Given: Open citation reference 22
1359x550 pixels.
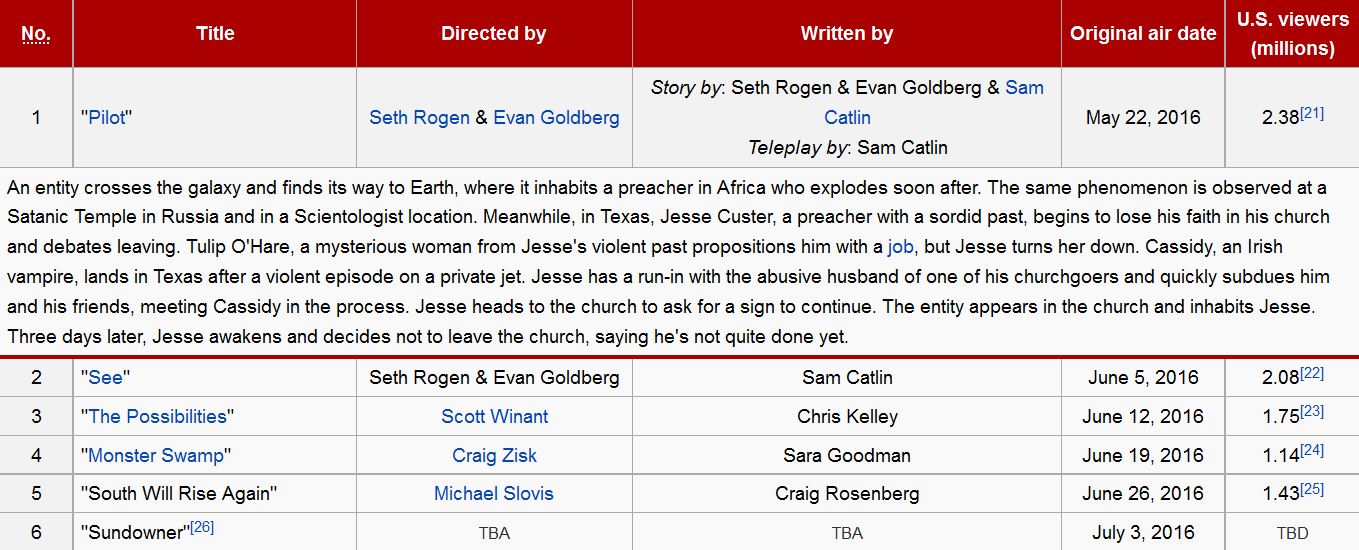Looking at the screenshot, I should [x=1312, y=373].
